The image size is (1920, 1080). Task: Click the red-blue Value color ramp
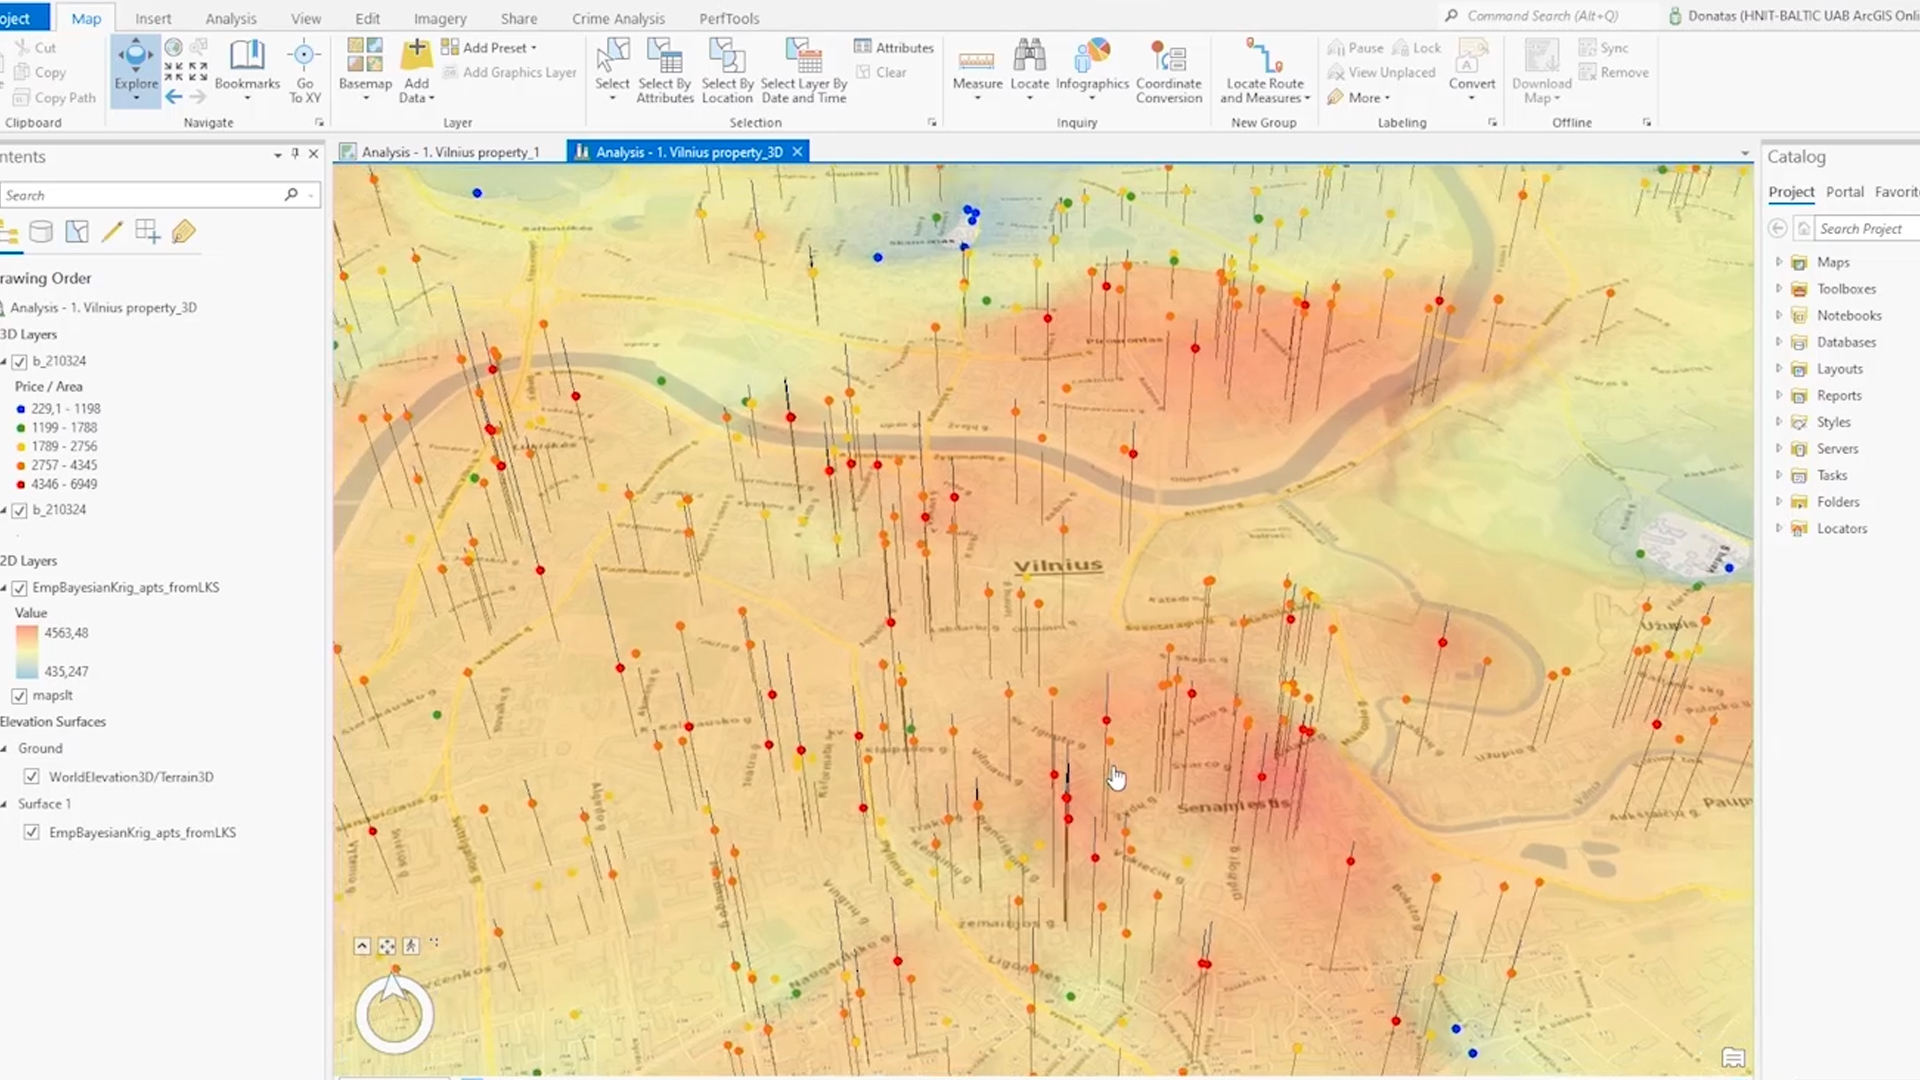[x=27, y=652]
